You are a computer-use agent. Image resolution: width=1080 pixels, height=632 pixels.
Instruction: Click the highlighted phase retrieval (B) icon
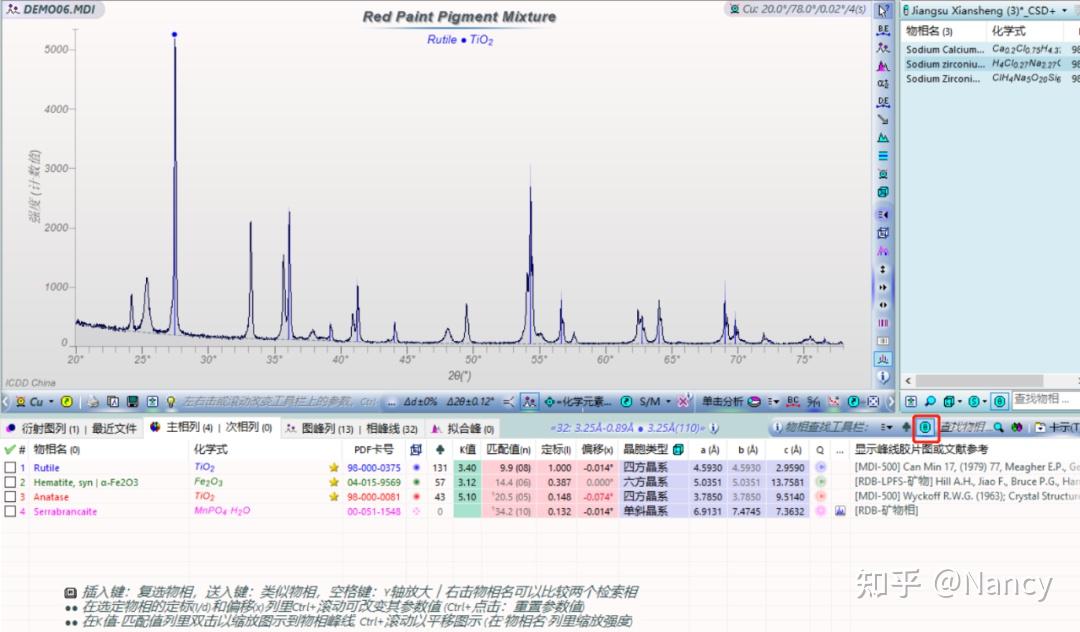click(x=925, y=427)
